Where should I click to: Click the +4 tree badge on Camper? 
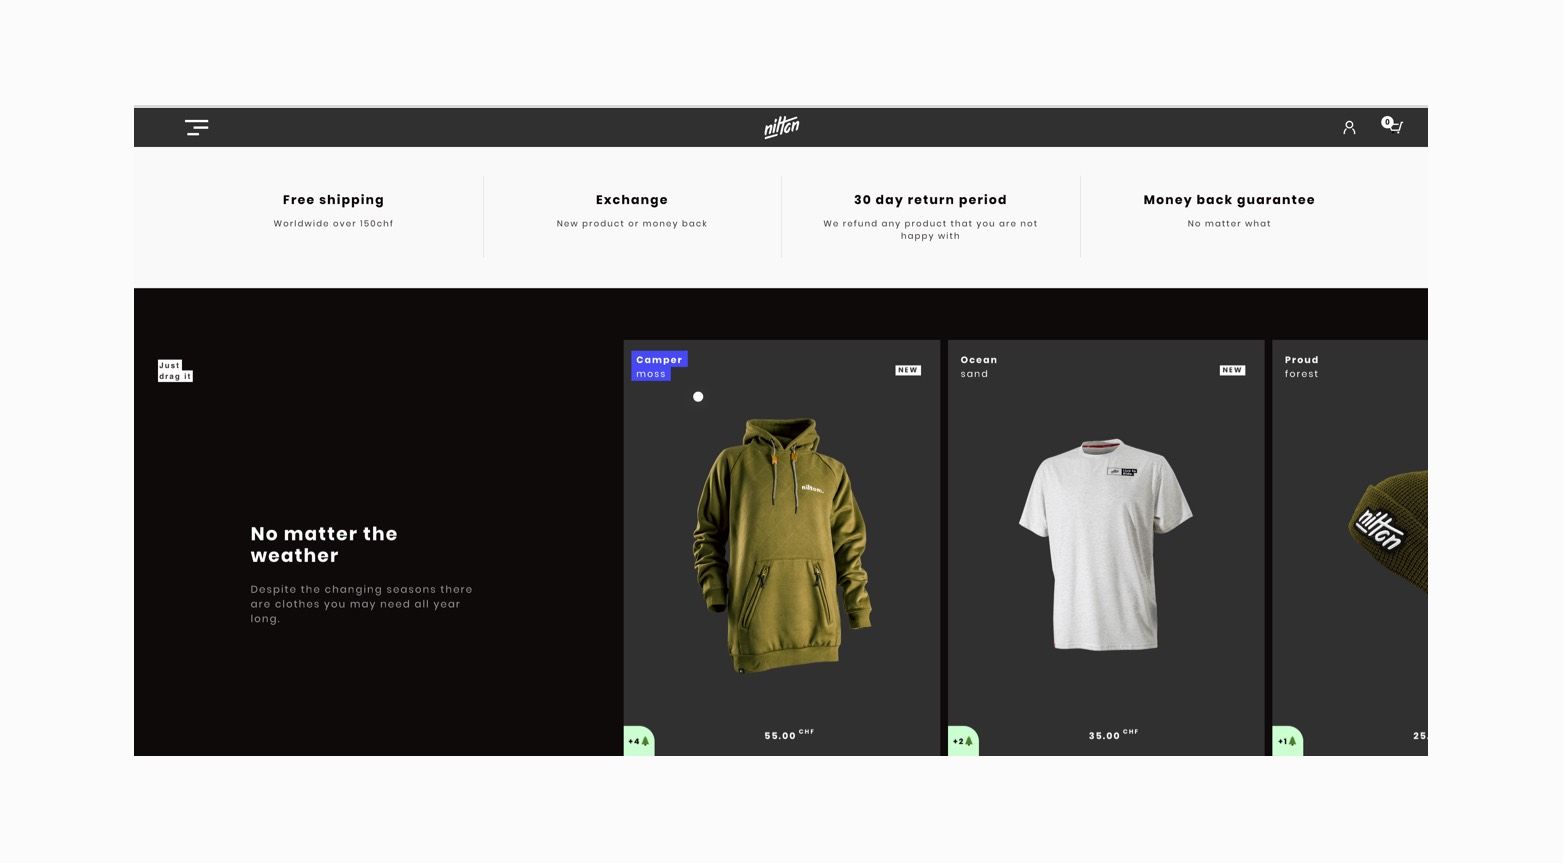tap(639, 741)
